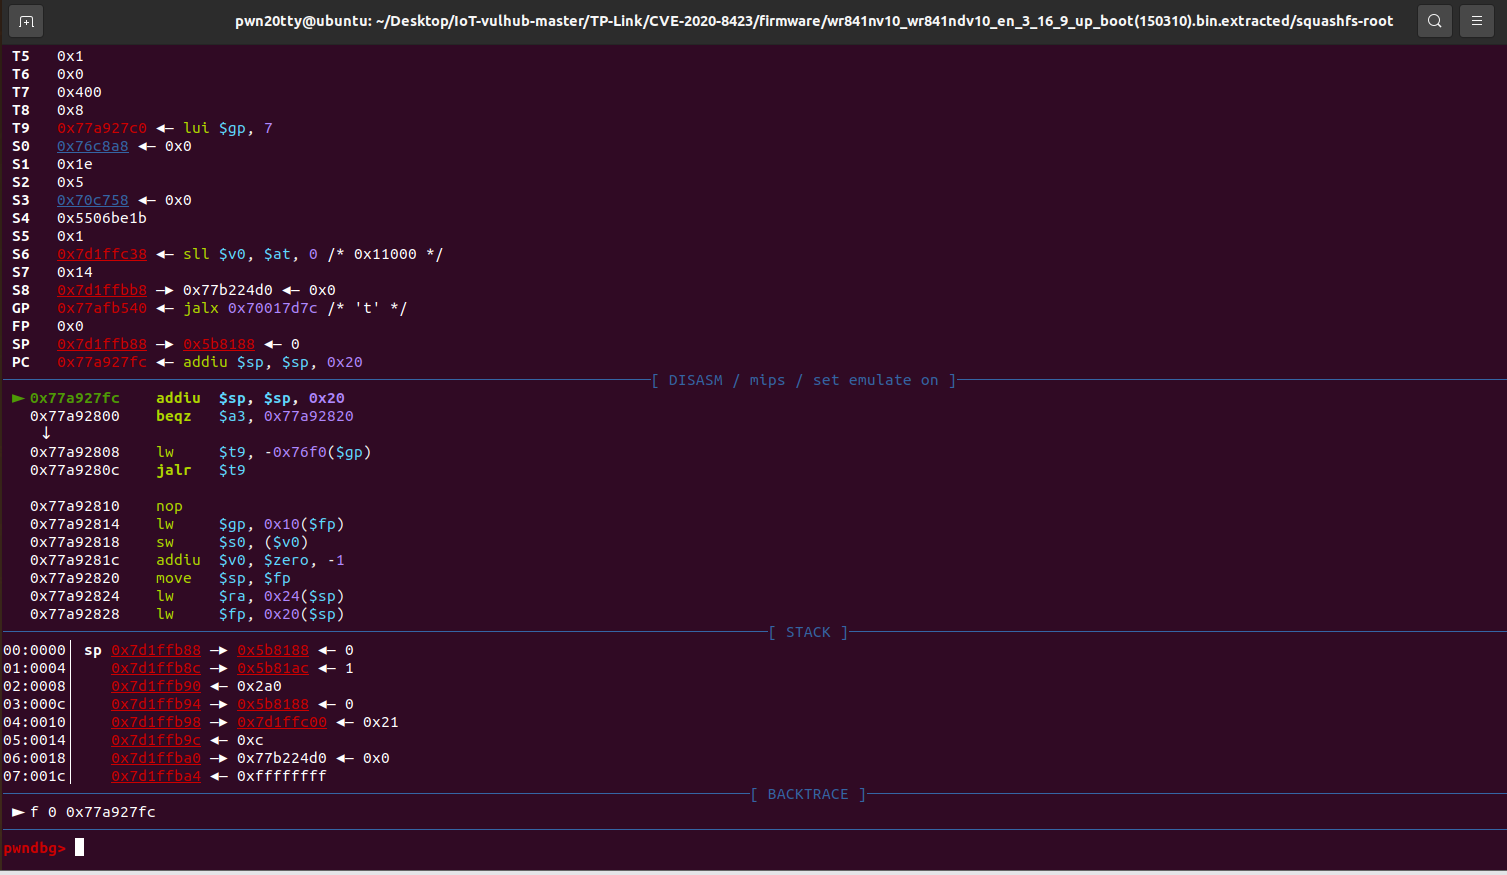Image resolution: width=1507 pixels, height=875 pixels.
Task: Click the 0x5b8188 link in SP row
Action: pos(218,343)
